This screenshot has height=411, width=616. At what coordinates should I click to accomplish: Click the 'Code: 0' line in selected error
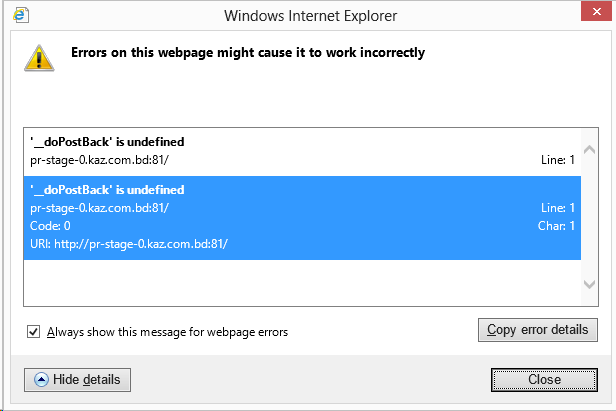click(51, 226)
